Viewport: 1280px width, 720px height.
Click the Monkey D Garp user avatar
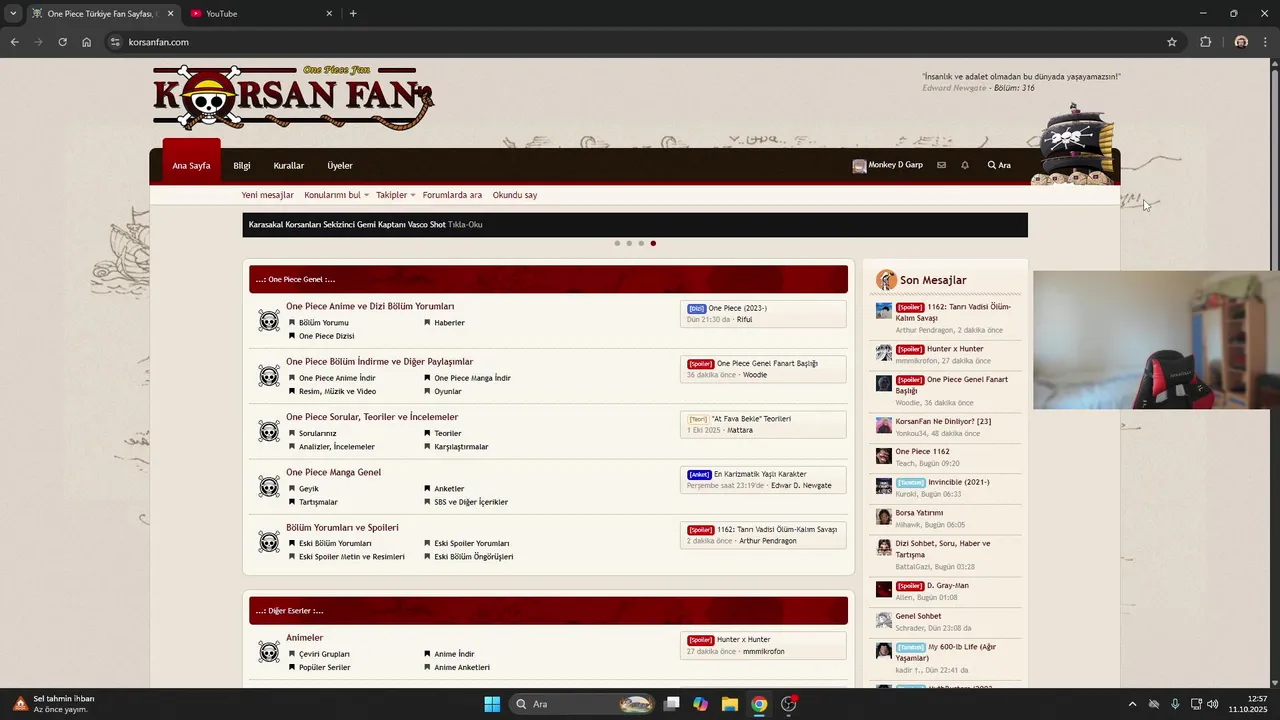coord(859,166)
